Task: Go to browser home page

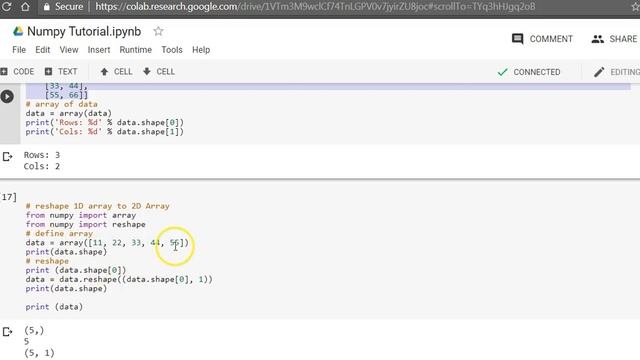Action: (x=25, y=7)
